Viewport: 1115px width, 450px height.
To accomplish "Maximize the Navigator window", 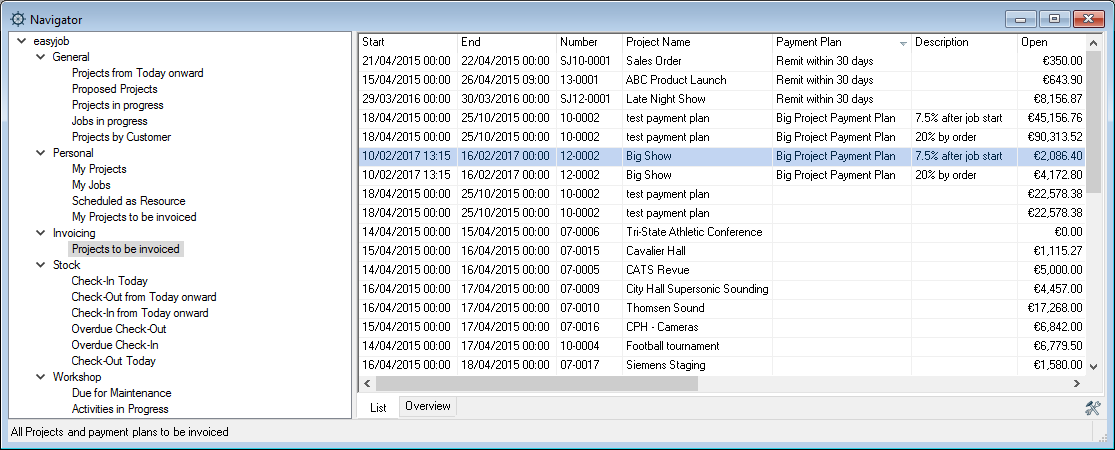I will pyautogui.click(x=1054, y=19).
